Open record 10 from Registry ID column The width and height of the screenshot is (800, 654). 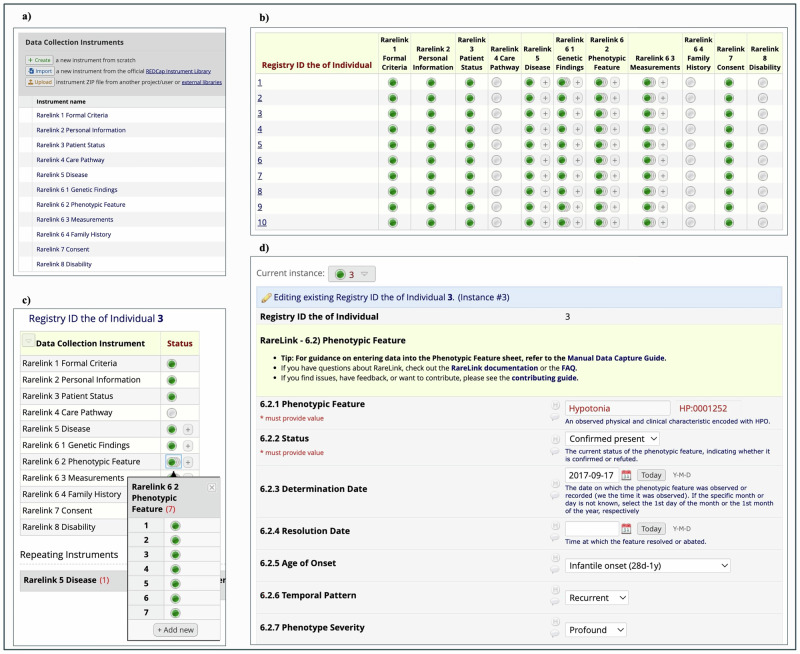point(262,223)
